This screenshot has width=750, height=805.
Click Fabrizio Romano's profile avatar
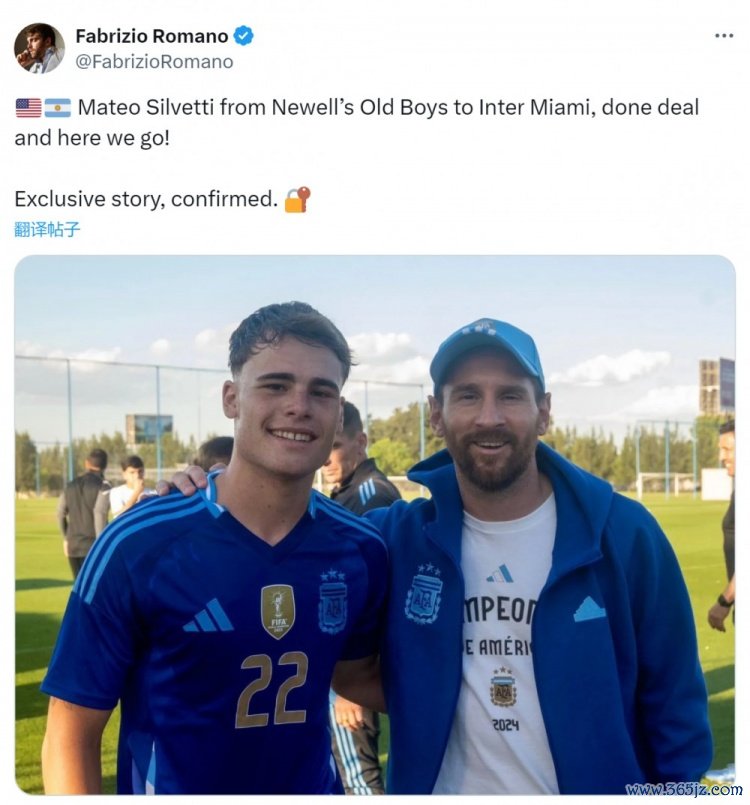(x=39, y=48)
